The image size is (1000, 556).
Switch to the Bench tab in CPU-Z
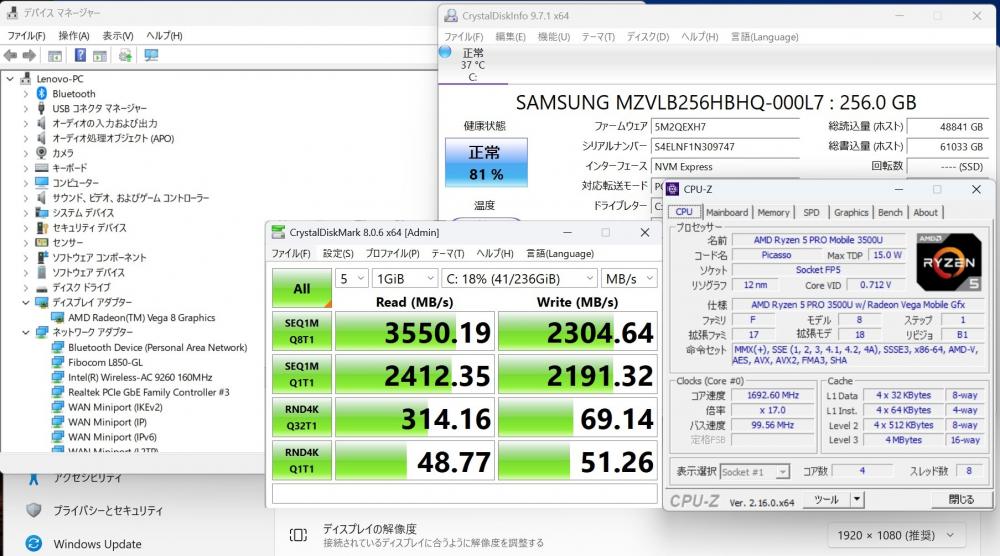pos(890,212)
